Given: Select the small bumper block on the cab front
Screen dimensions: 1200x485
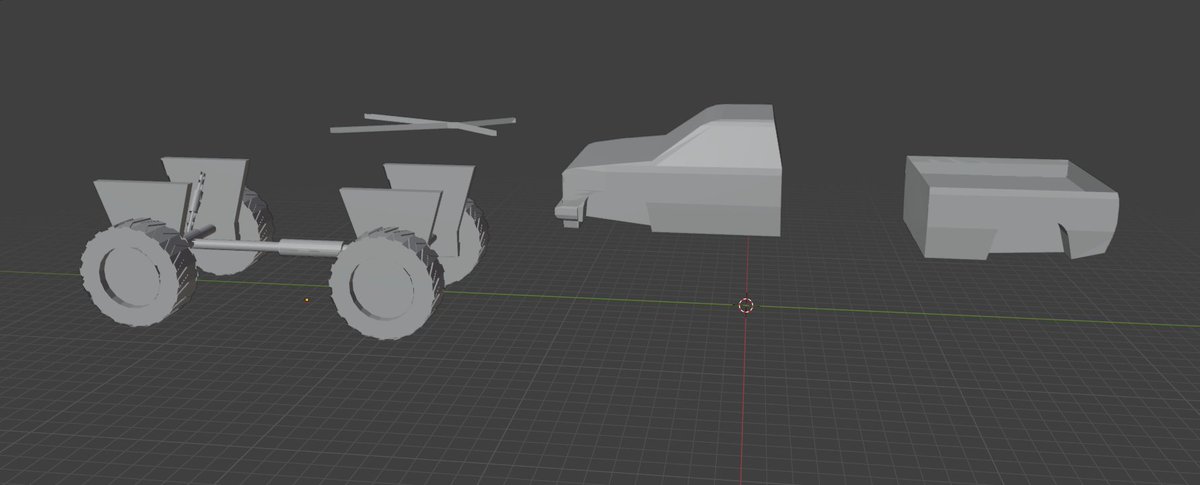Looking at the screenshot, I should click(x=570, y=210).
